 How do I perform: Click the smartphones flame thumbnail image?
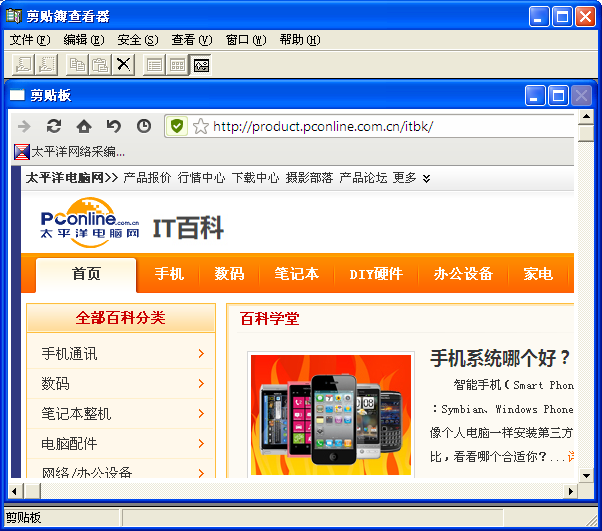[x=331, y=415]
